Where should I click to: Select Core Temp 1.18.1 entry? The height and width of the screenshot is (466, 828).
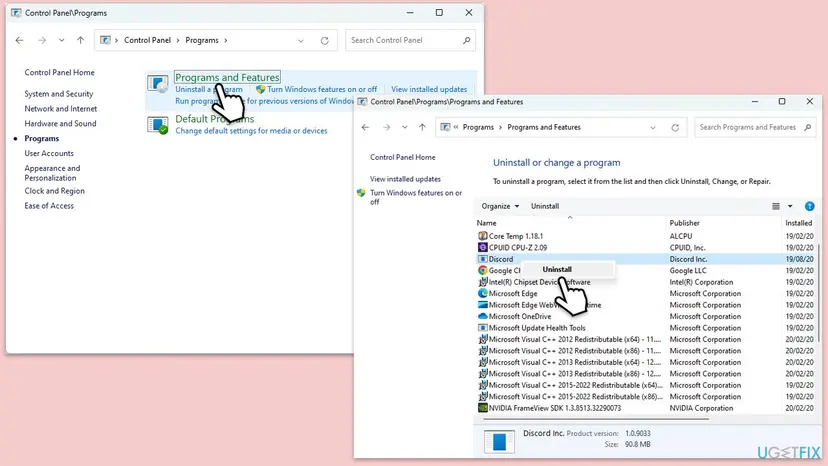tap(515, 236)
